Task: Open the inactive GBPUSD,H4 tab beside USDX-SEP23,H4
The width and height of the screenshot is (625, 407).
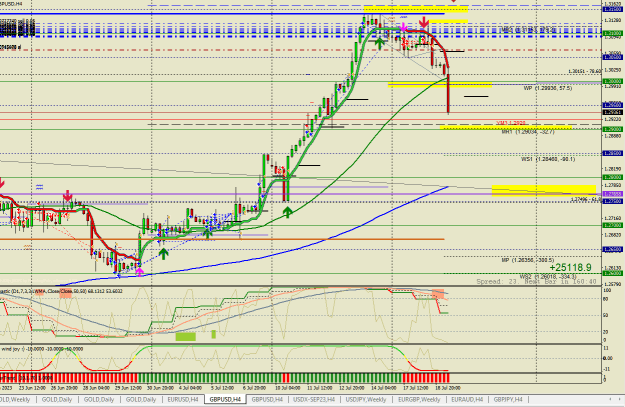Action: click(267, 399)
